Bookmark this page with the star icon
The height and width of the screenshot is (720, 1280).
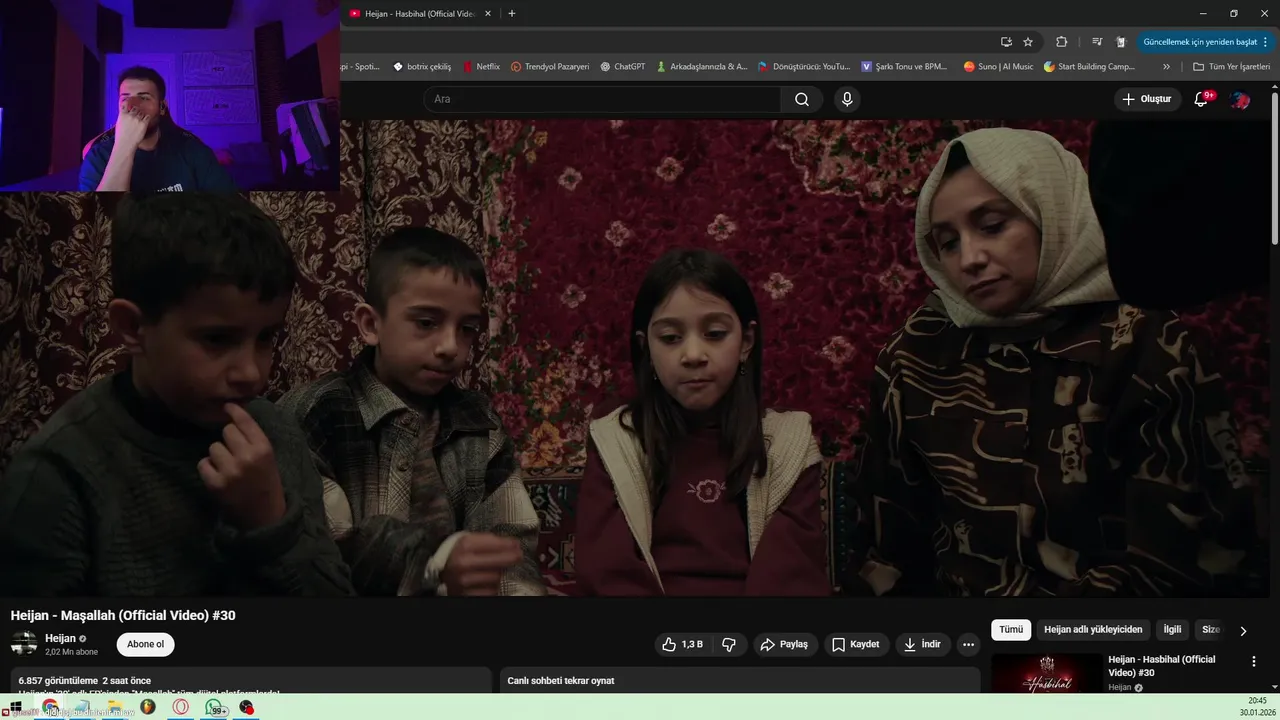tap(1028, 42)
